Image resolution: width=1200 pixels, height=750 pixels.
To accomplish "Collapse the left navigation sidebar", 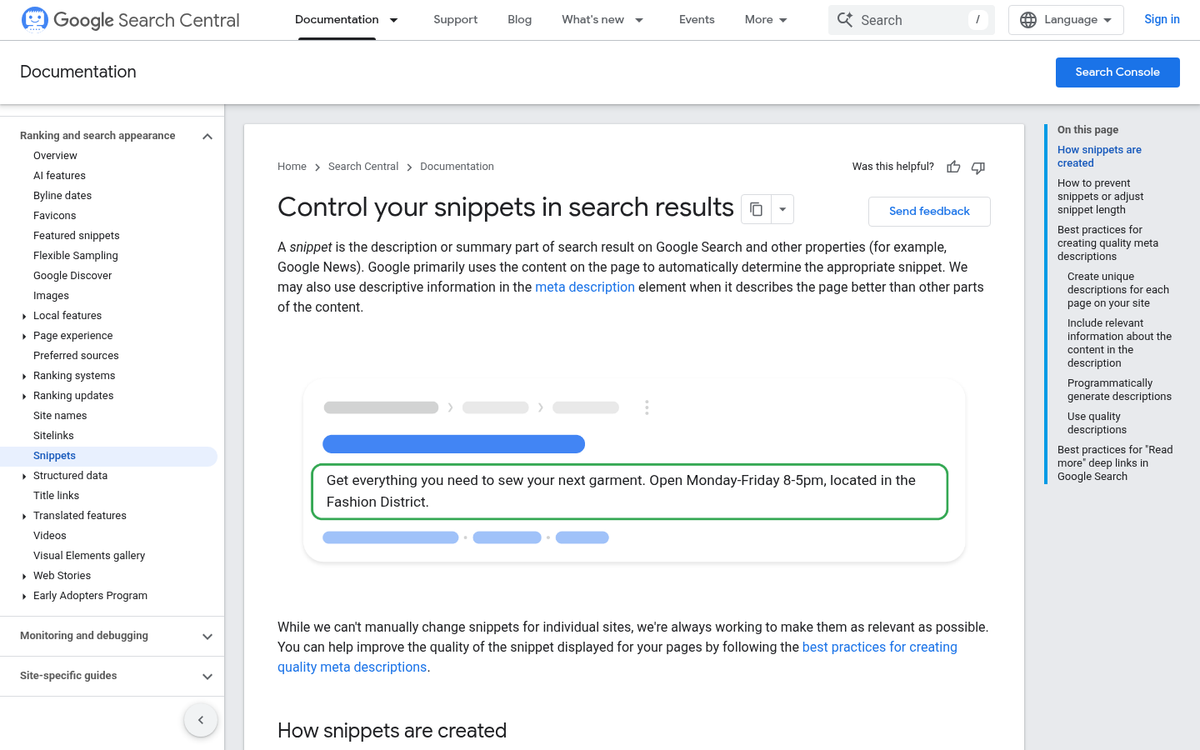I will (x=200, y=719).
